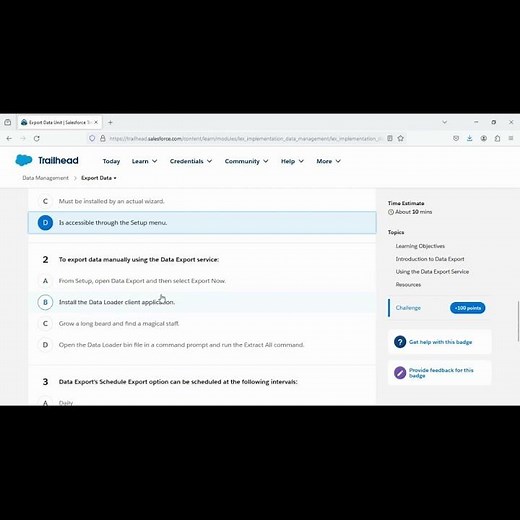Jump to the Challenge section
The width and height of the screenshot is (520, 520).
[x=408, y=308]
